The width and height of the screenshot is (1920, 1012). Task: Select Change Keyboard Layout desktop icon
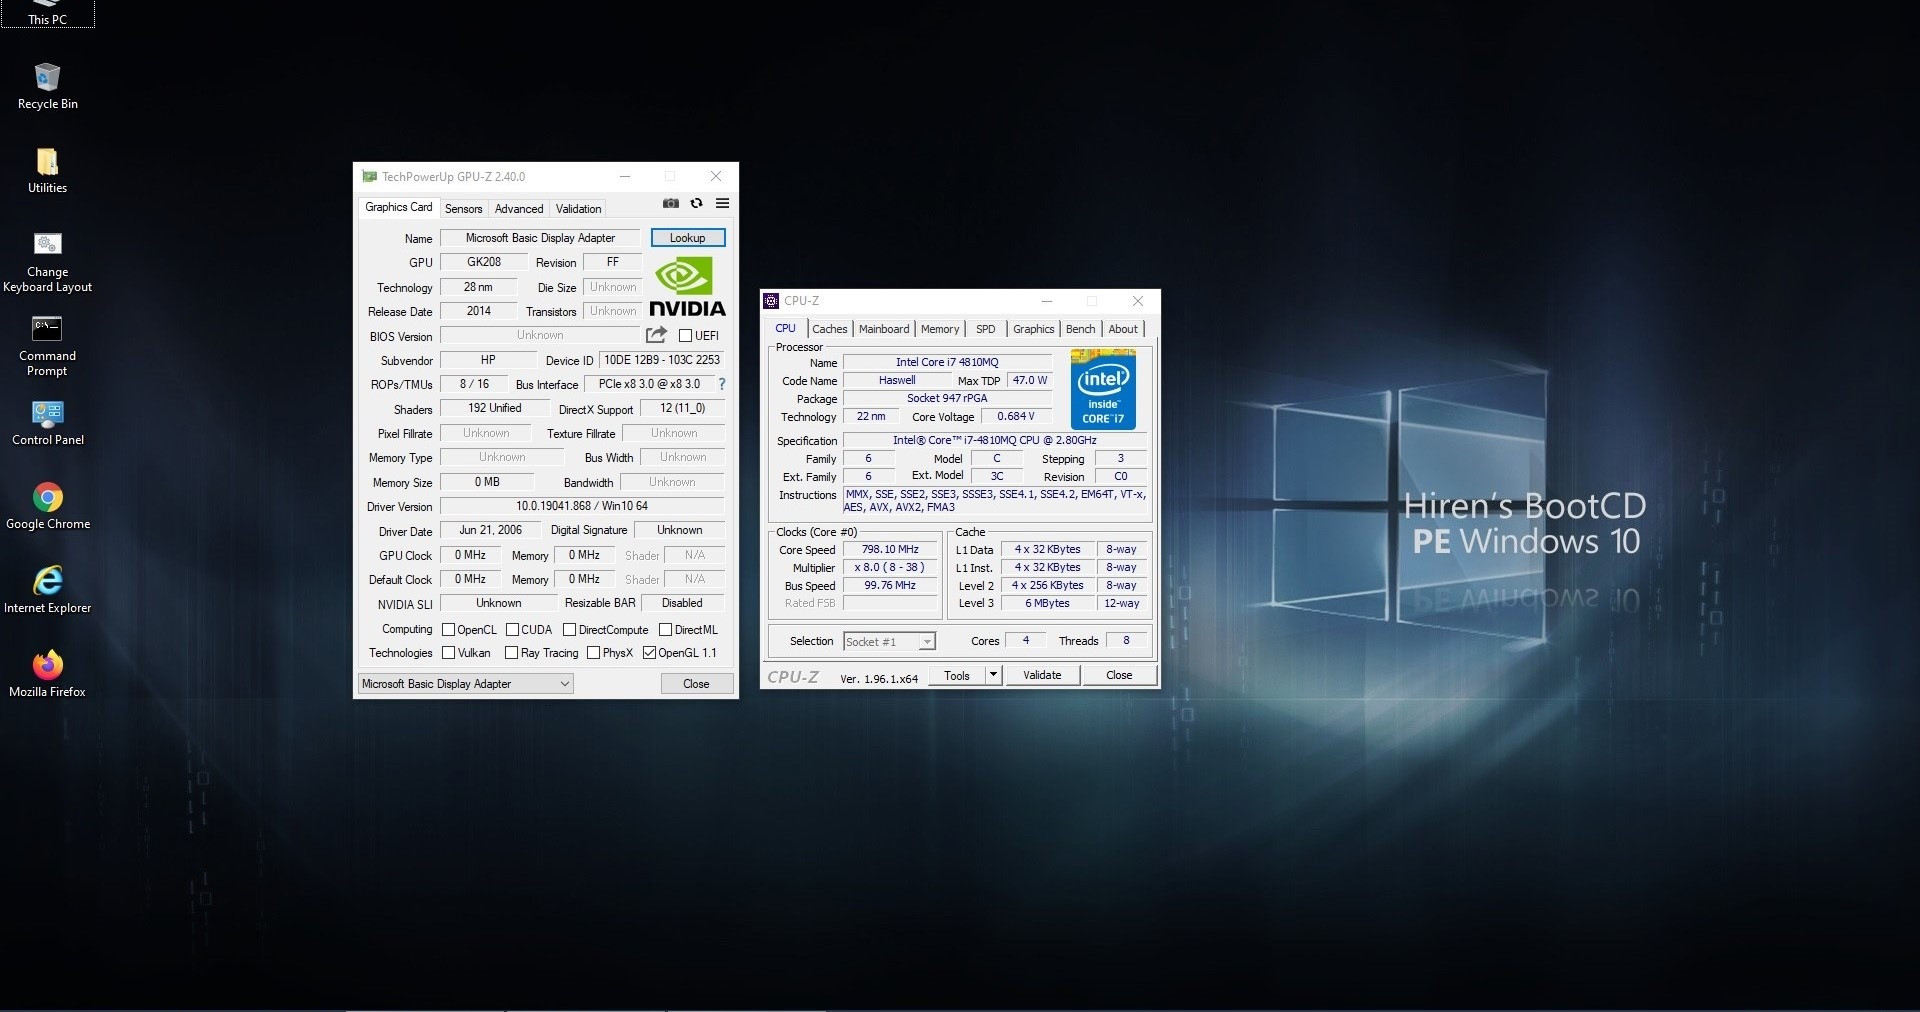tap(47, 263)
